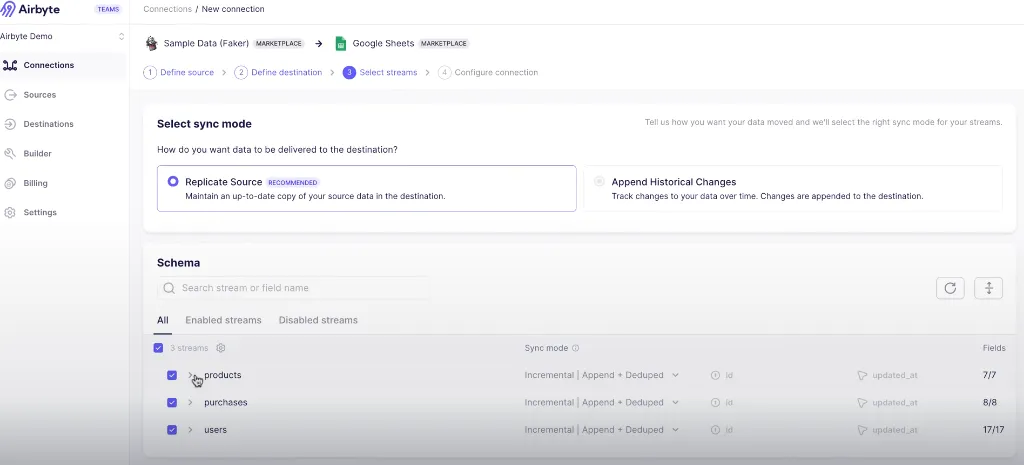Open the Airbyte Demo workspace switcher

63,37
